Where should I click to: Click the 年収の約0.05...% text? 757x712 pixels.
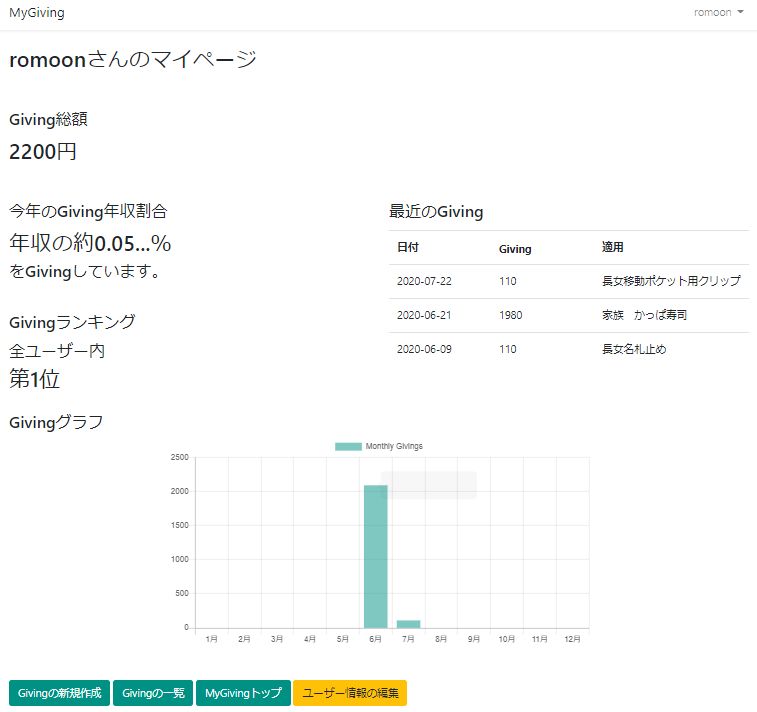90,243
